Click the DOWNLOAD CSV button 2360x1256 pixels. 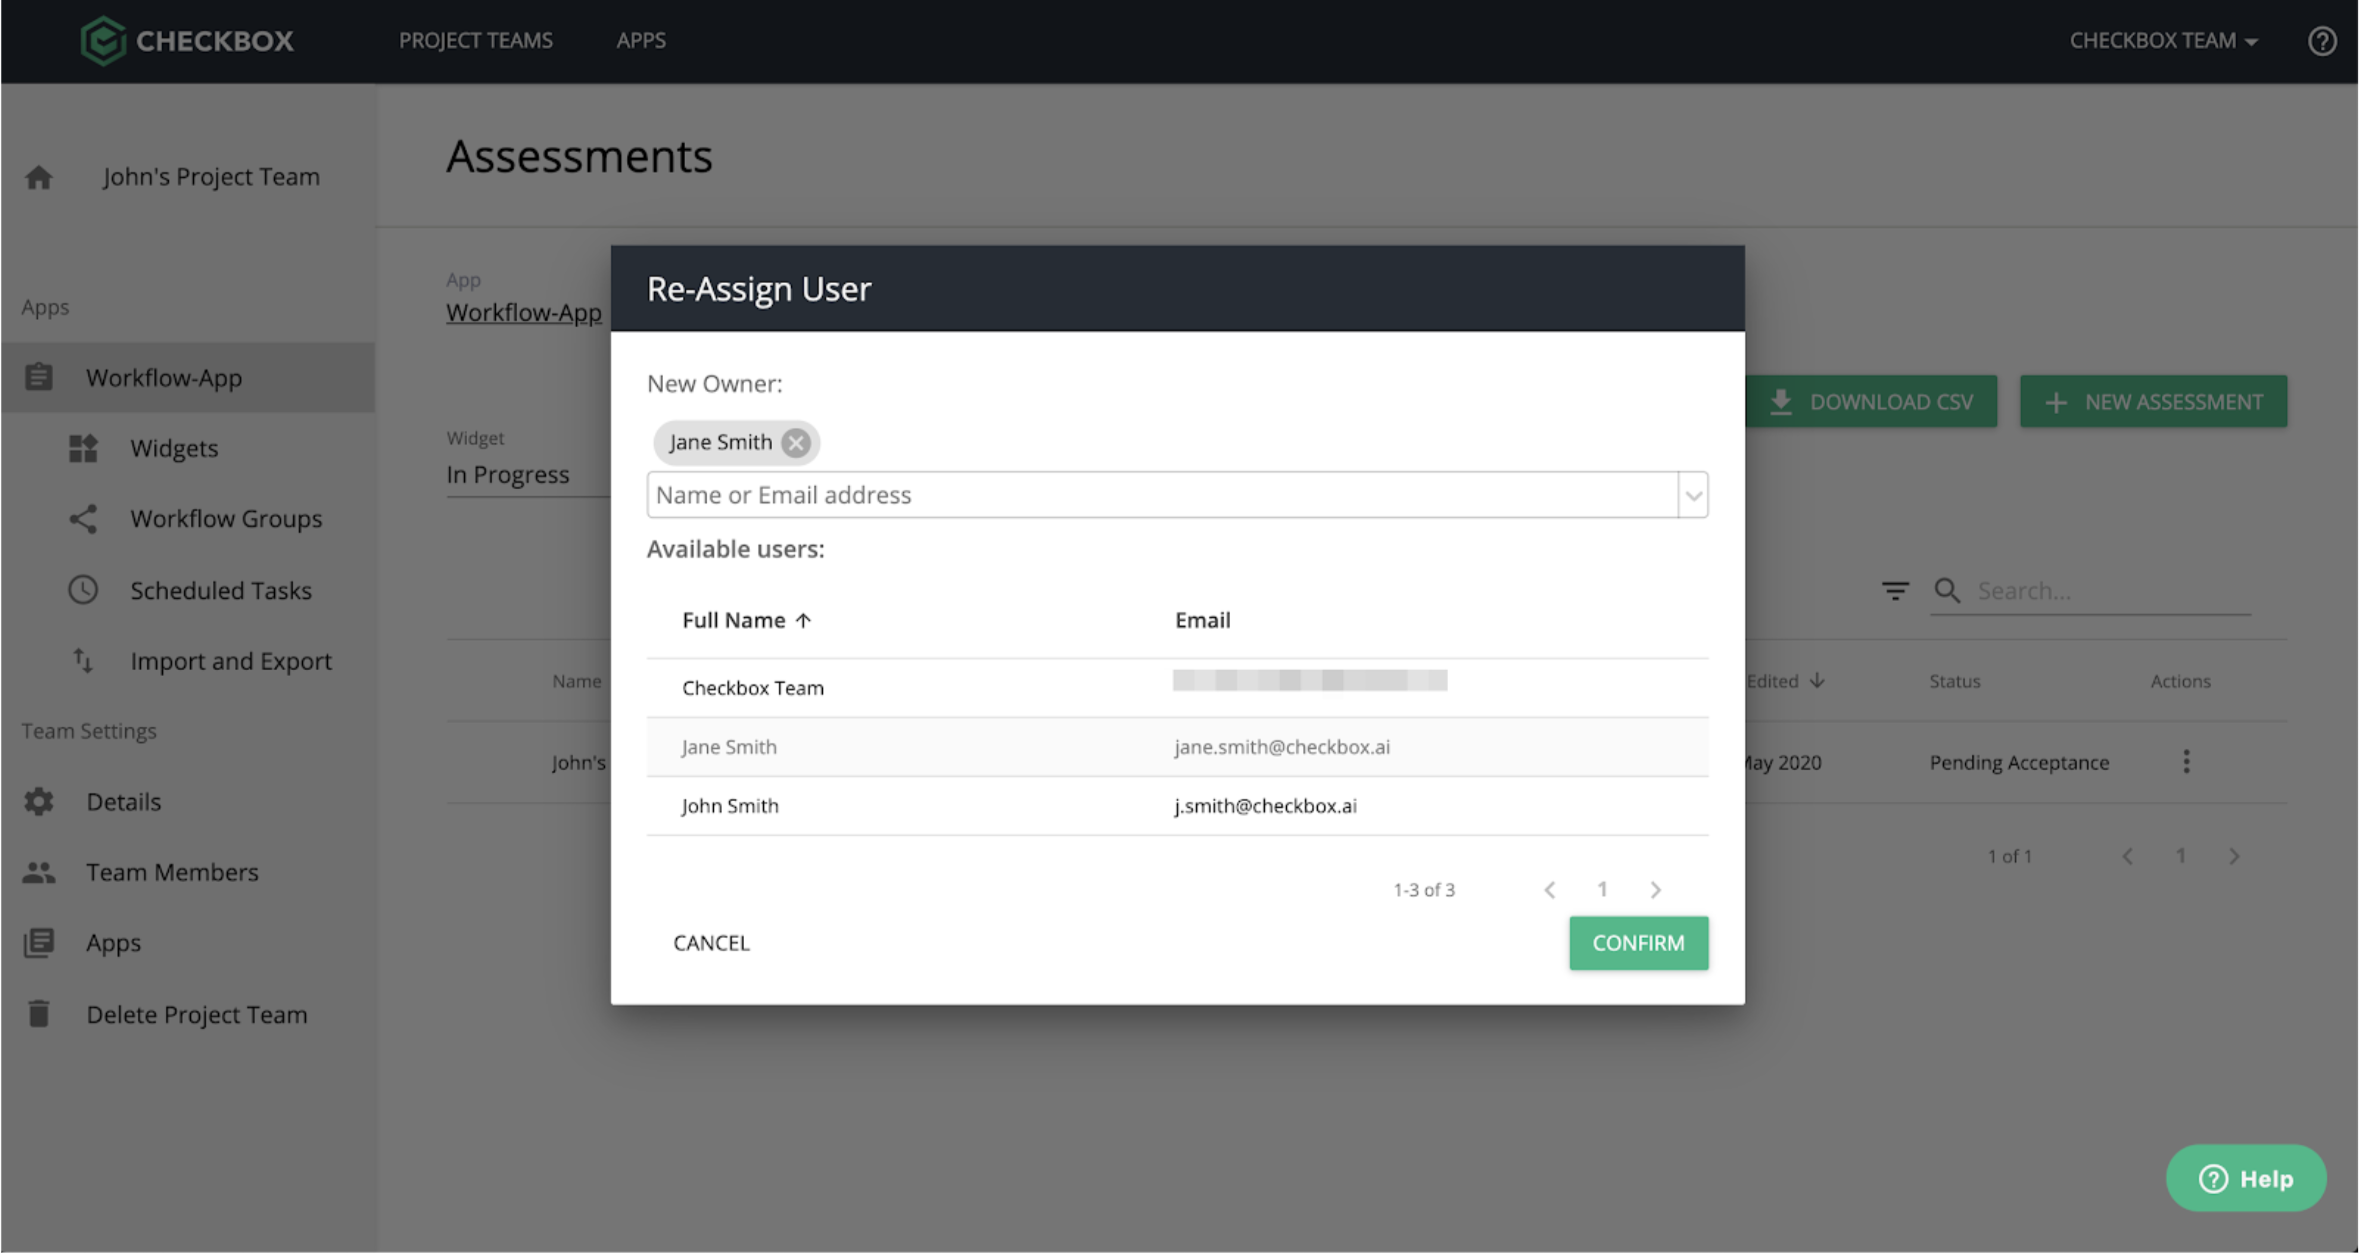coord(1871,402)
